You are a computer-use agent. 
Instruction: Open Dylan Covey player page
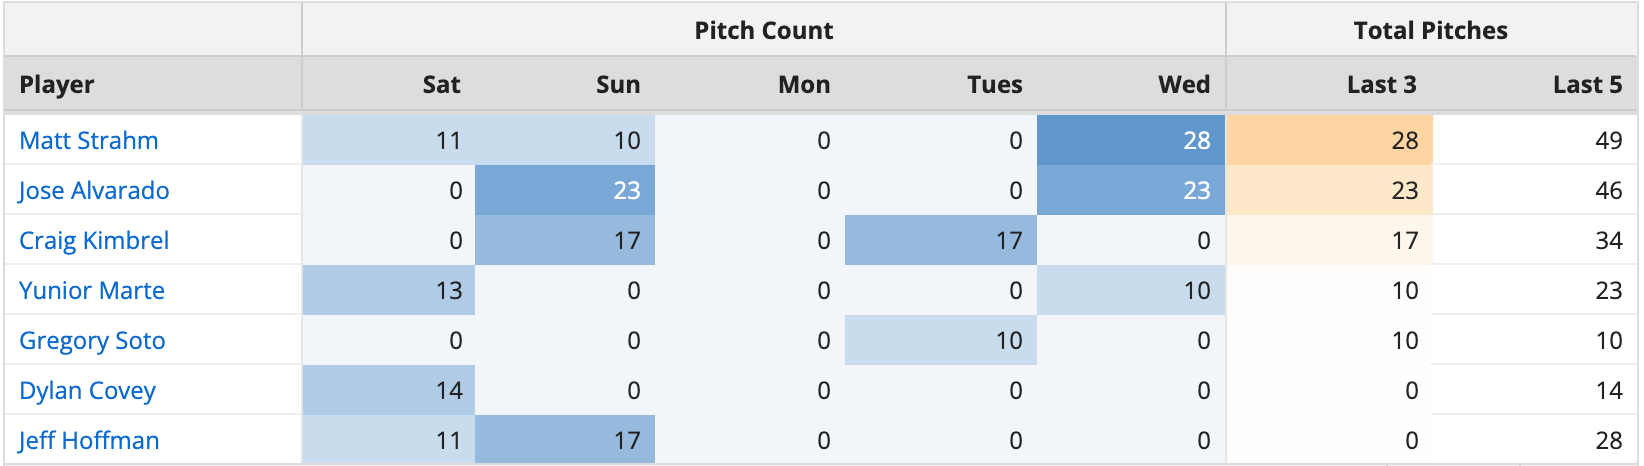click(x=87, y=390)
